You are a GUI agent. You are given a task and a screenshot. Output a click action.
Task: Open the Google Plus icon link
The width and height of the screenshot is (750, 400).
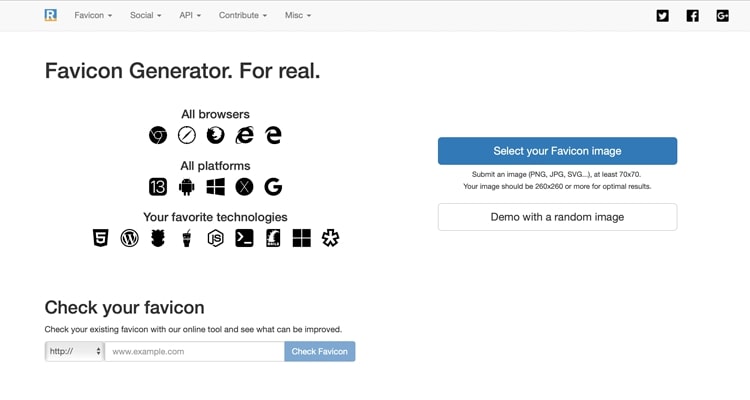point(723,16)
